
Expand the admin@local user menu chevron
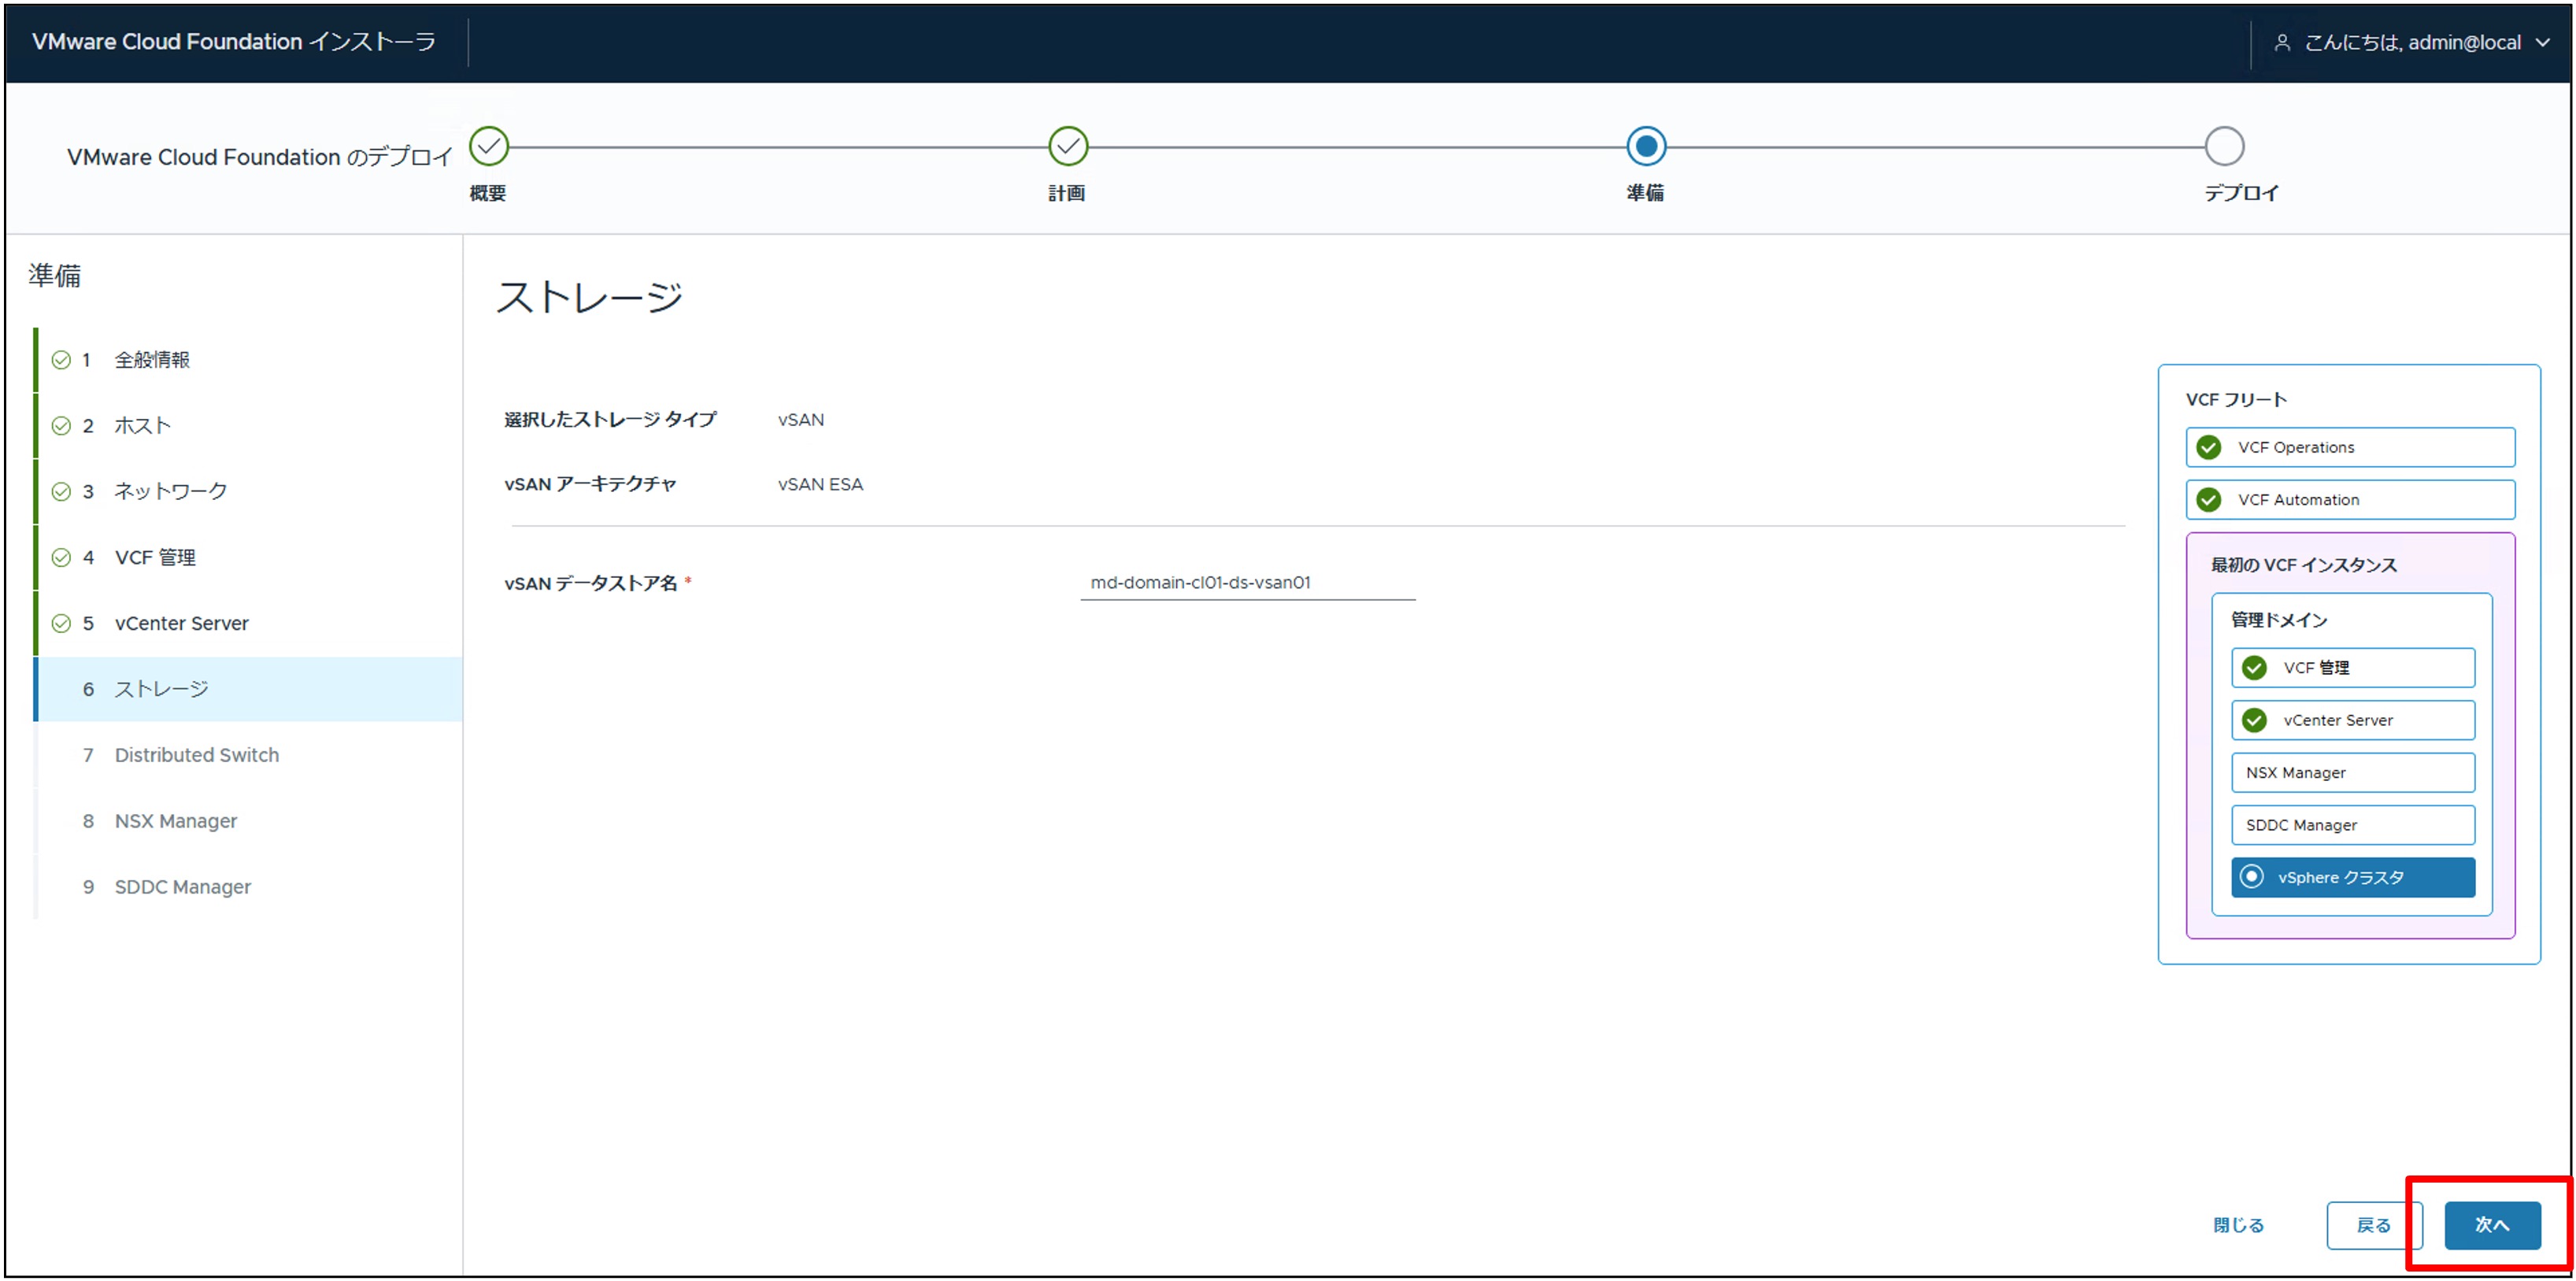tap(2543, 43)
